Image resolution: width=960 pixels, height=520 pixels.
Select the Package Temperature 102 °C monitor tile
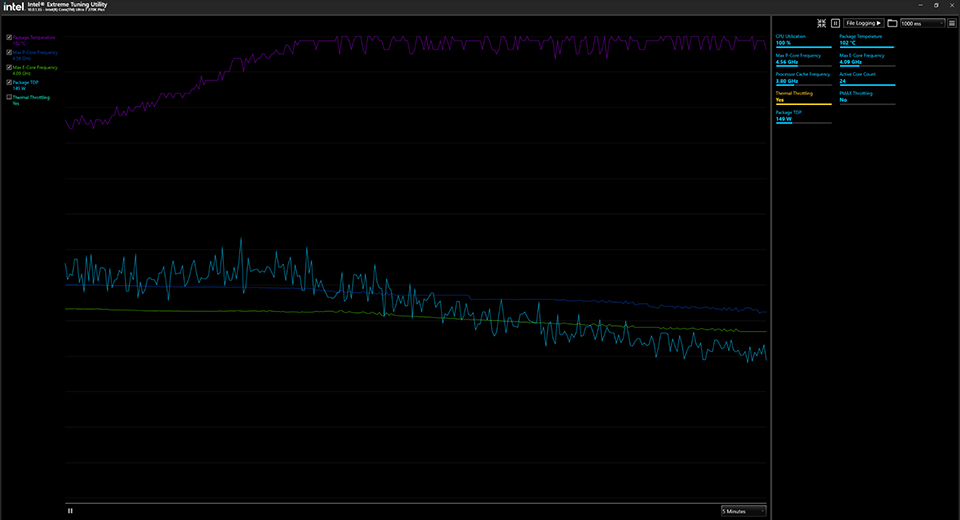pyautogui.click(x=867, y=40)
